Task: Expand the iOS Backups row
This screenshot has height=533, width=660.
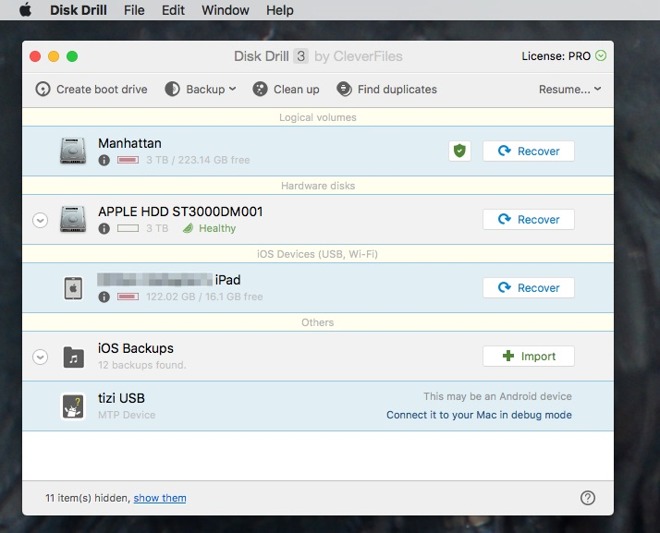Action: coord(40,357)
